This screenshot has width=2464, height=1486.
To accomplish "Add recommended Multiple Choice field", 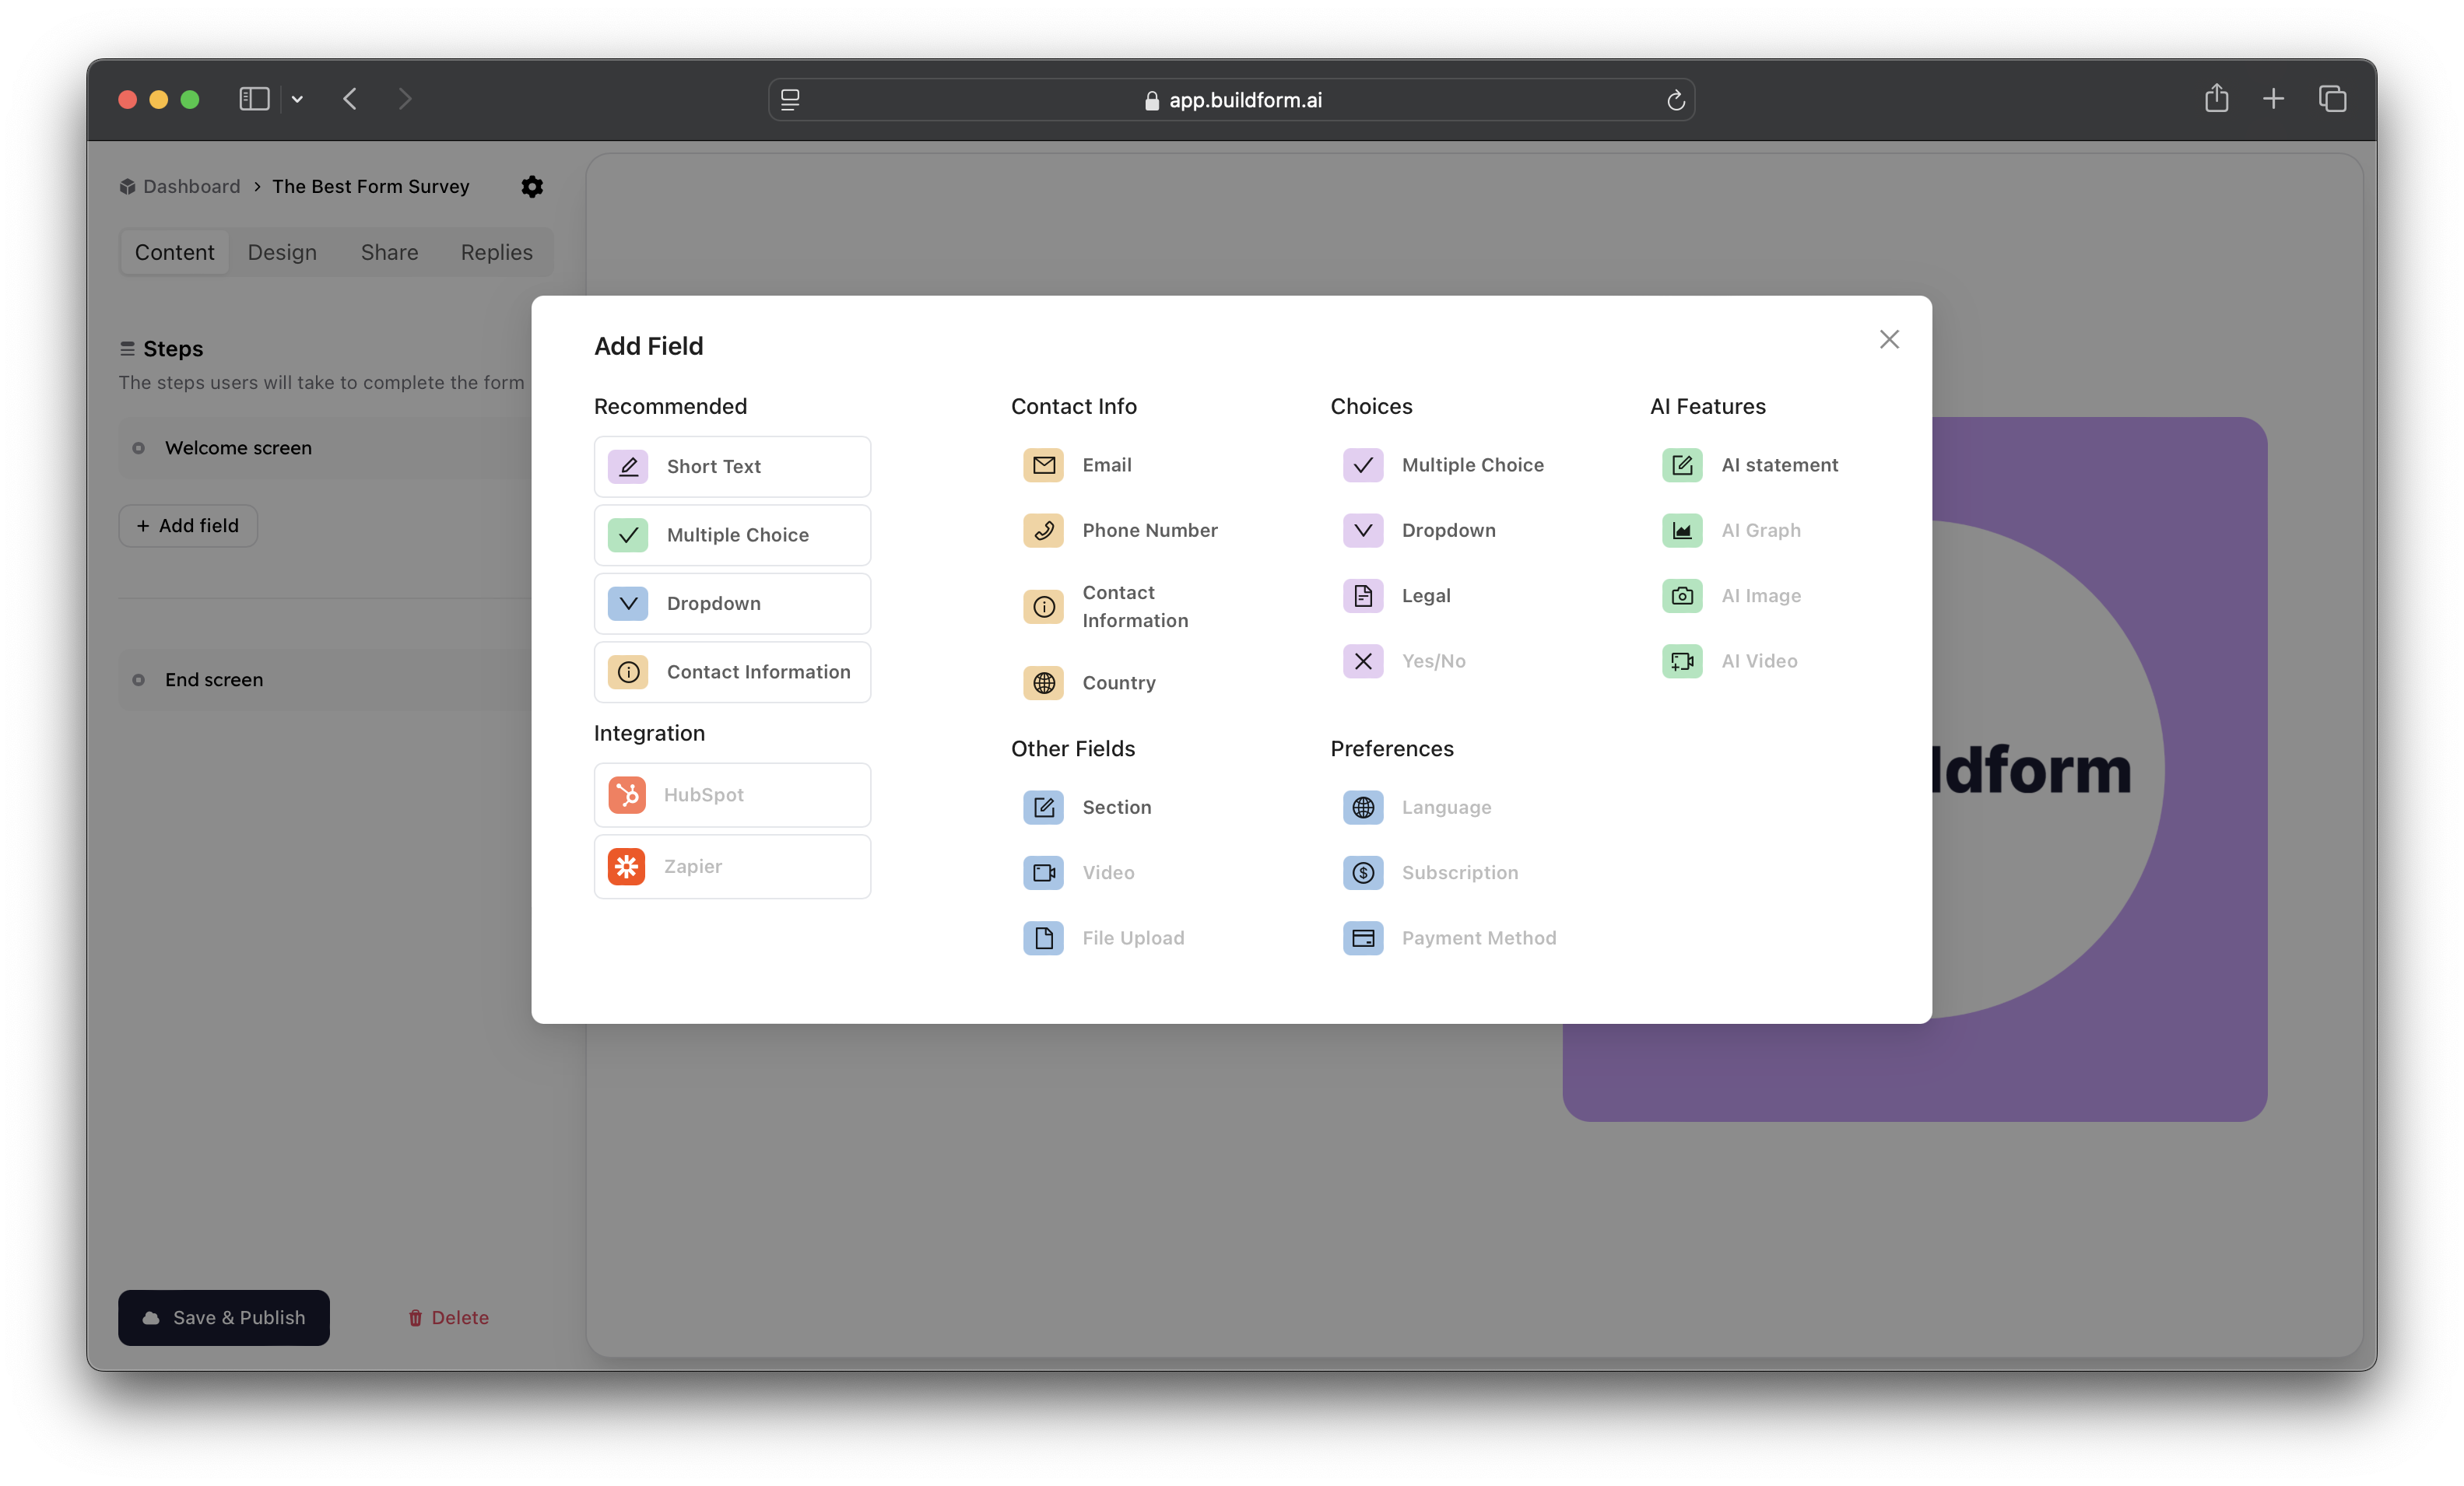I will tap(732, 535).
